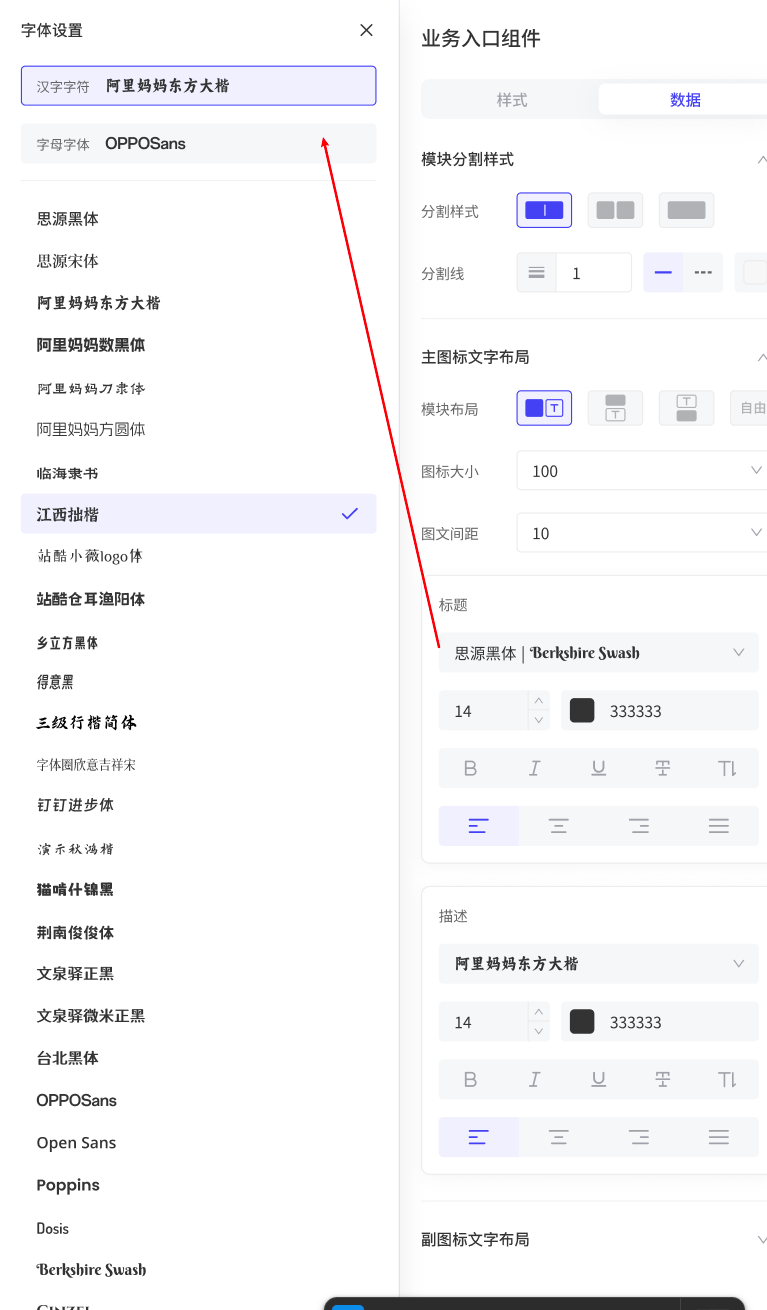767x1310 pixels.
Task: Select text-top icon-bottom 模块布局
Action: [x=686, y=408]
